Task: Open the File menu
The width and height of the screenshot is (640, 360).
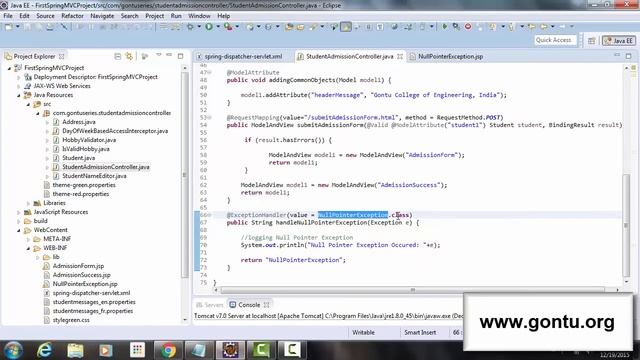Action: pos(8,16)
